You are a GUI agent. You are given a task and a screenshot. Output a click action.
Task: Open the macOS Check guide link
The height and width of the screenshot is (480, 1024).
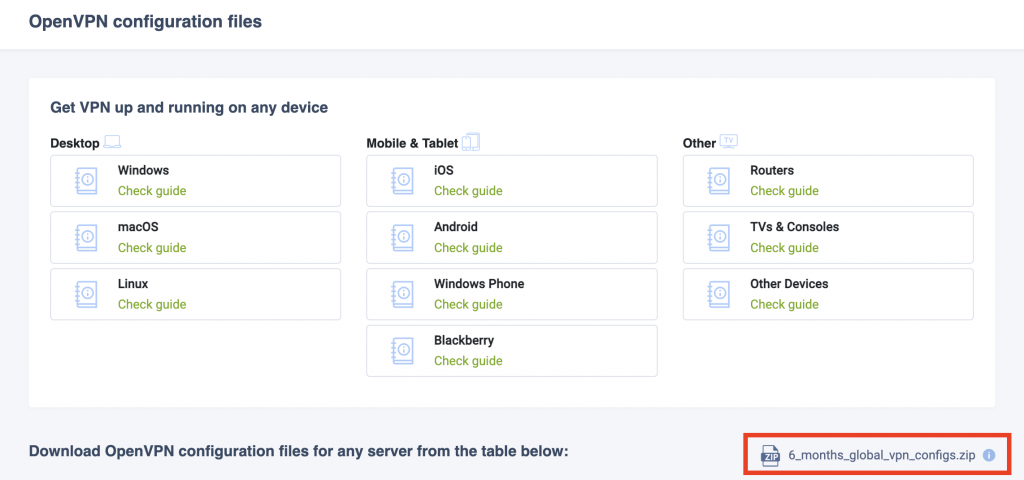click(152, 248)
